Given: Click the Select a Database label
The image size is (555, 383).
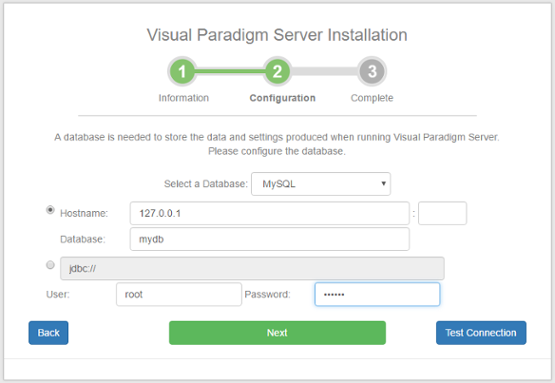Looking at the screenshot, I should (206, 184).
